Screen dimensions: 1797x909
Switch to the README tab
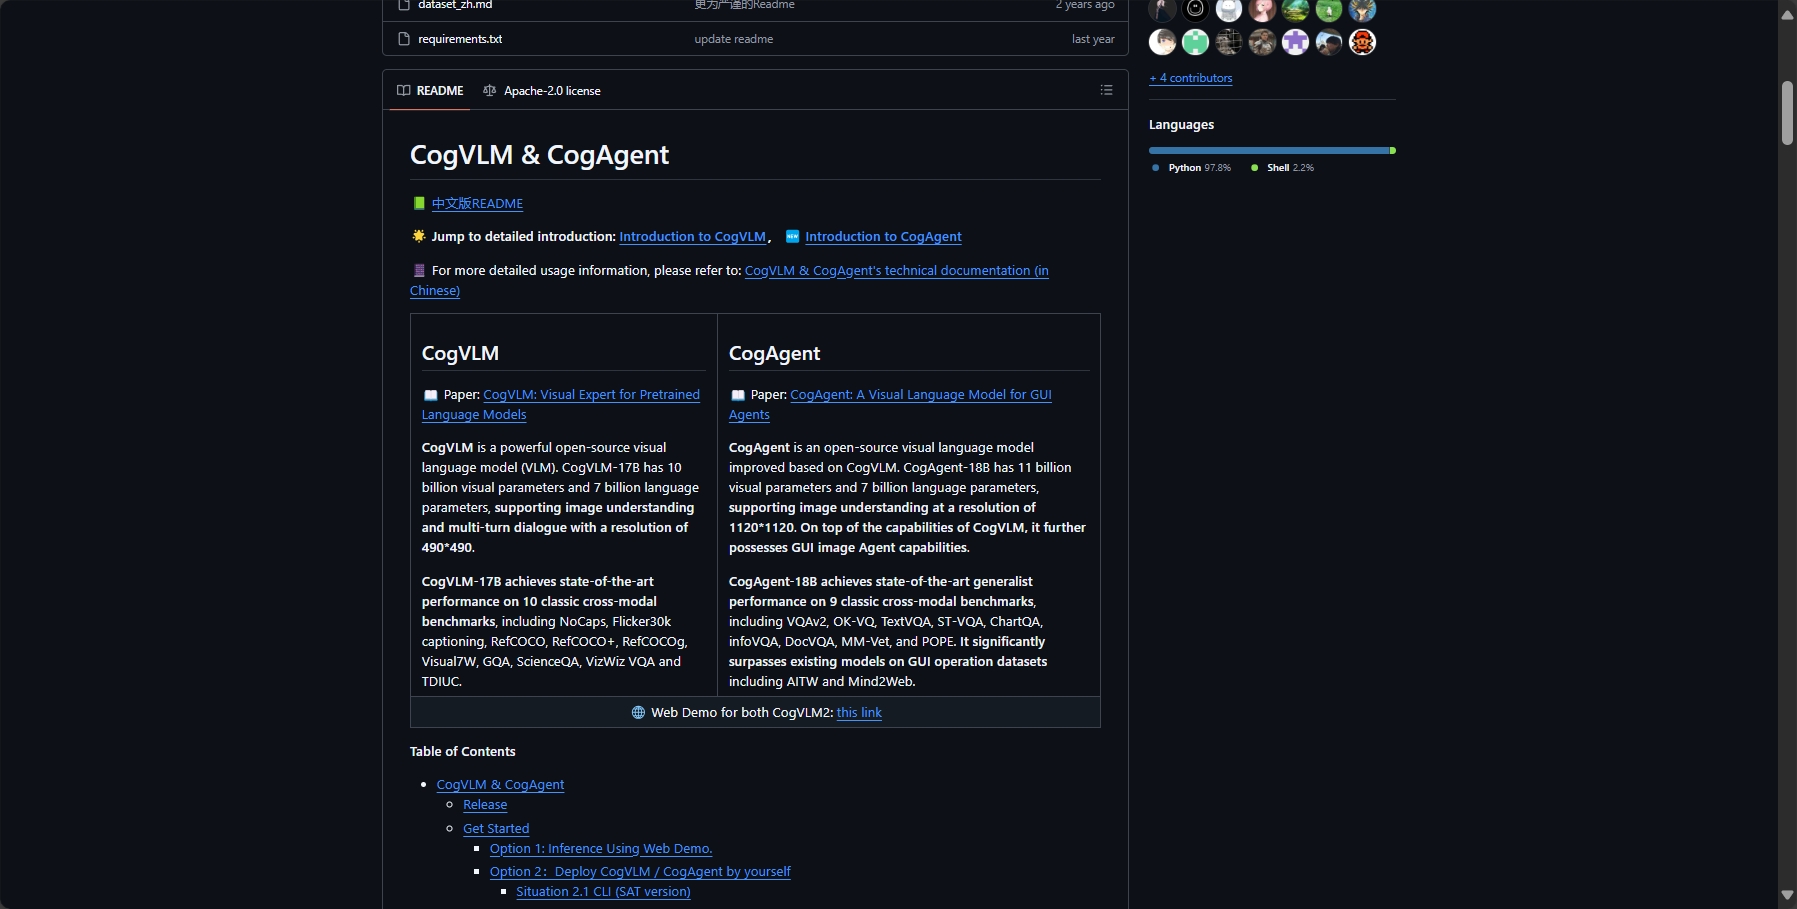[x=430, y=91]
